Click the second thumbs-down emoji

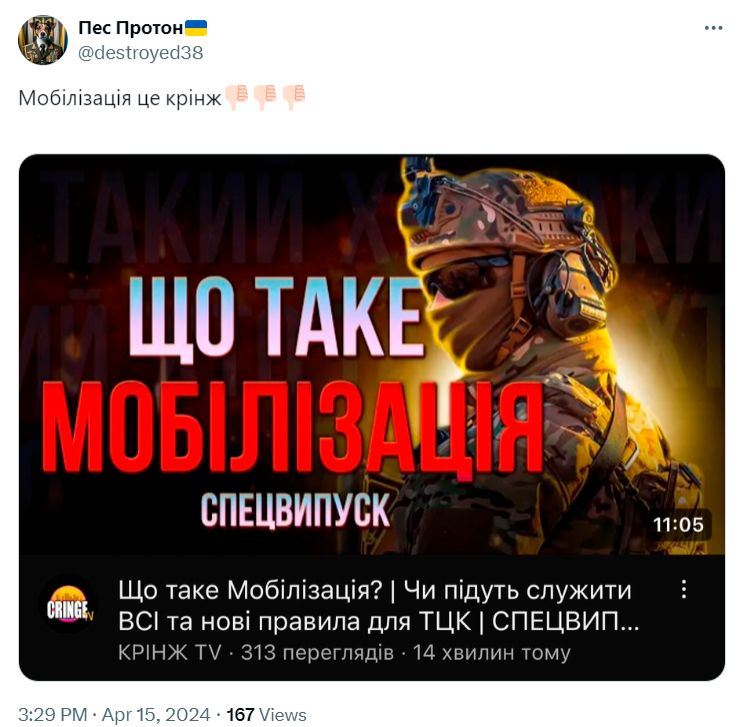pos(265,97)
